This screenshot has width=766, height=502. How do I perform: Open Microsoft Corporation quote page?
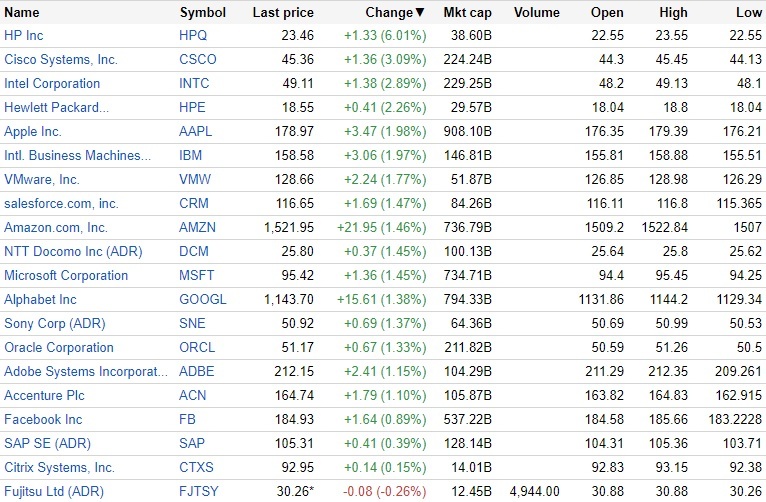(x=66, y=276)
